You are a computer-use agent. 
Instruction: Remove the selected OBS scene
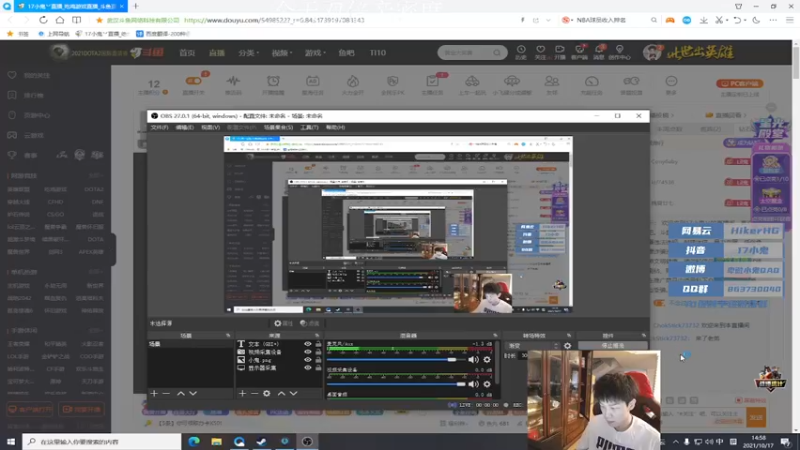pos(166,393)
